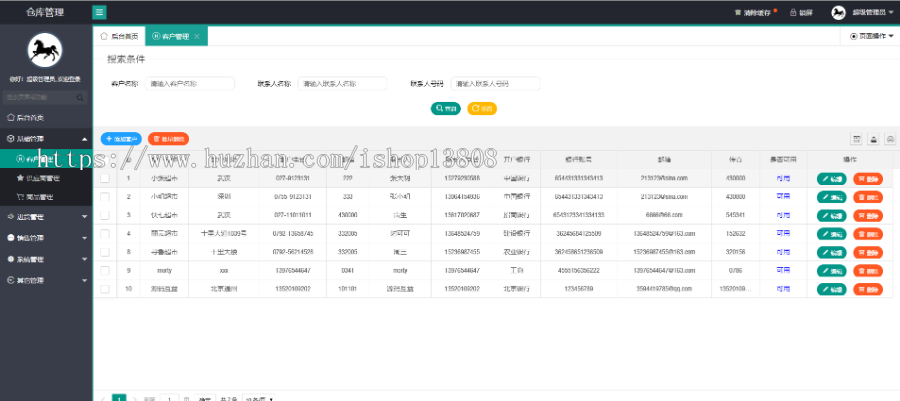The width and height of the screenshot is (900, 401).
Task: Edit the row 10 customer from 北京通州
Action: pos(832,289)
